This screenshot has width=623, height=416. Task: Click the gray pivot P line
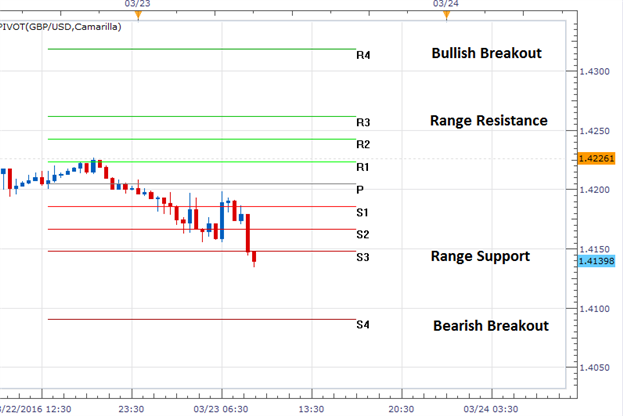point(202,184)
